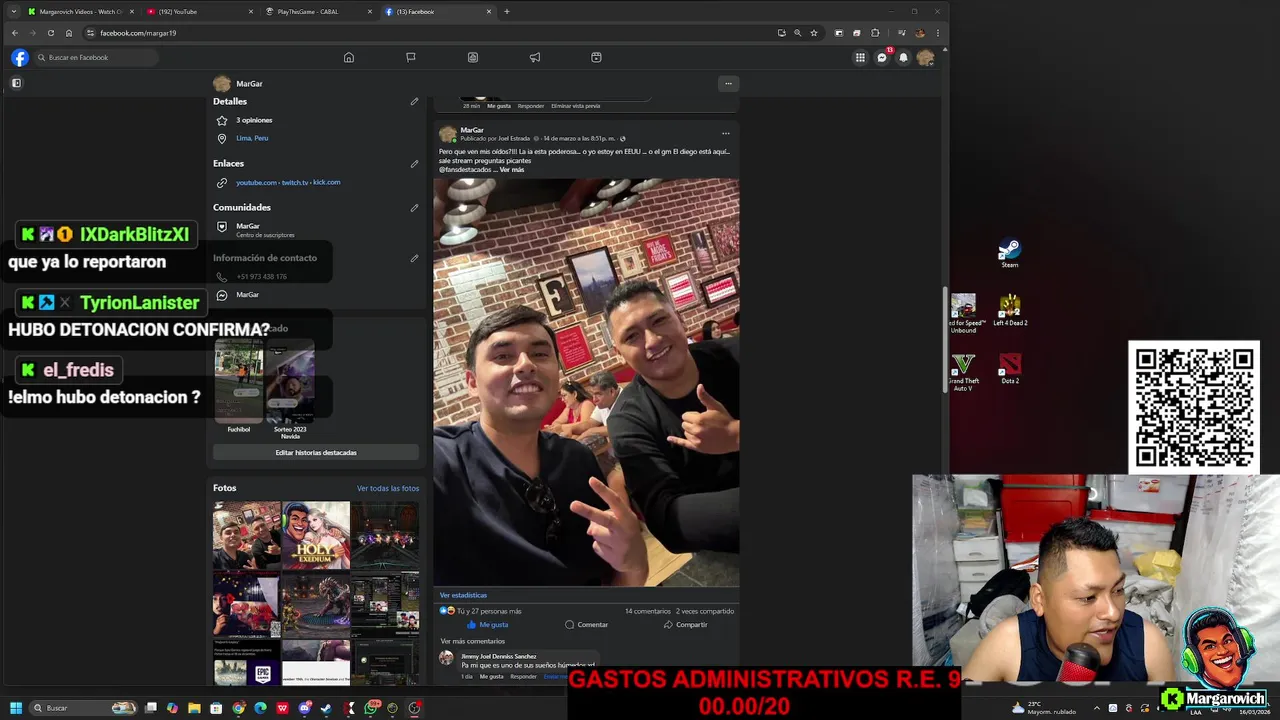The height and width of the screenshot is (720, 1280).
Task: Open the browser extensions puzzle icon
Action: coord(875,33)
